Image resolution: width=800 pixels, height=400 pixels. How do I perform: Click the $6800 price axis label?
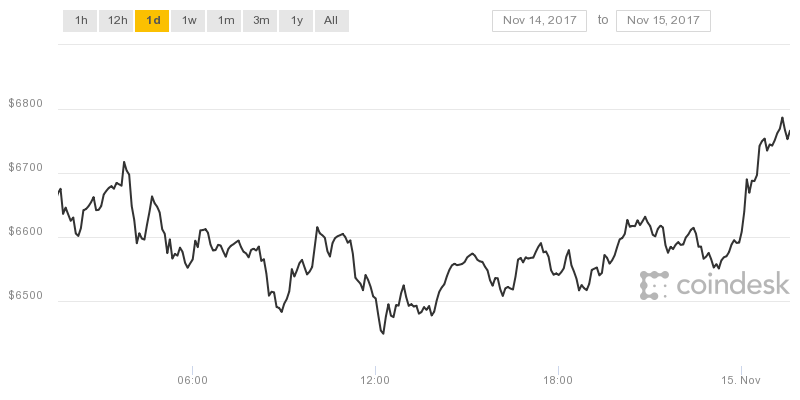(x=26, y=104)
